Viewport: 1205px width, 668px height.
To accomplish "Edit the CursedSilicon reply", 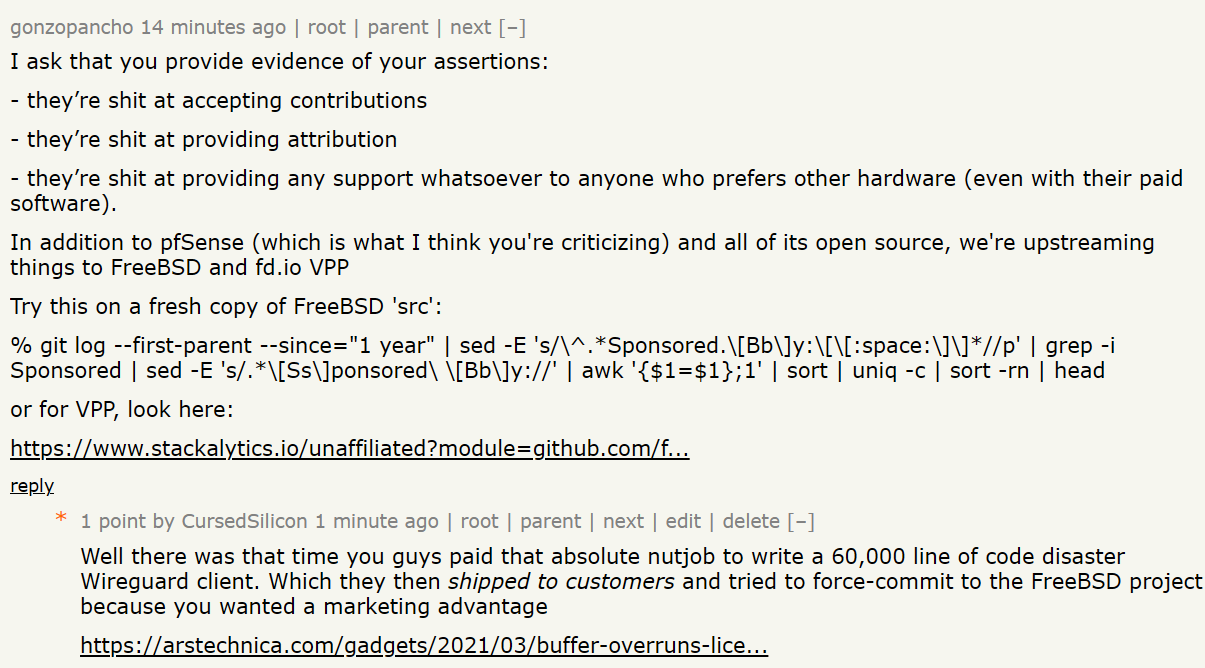I will (x=683, y=521).
